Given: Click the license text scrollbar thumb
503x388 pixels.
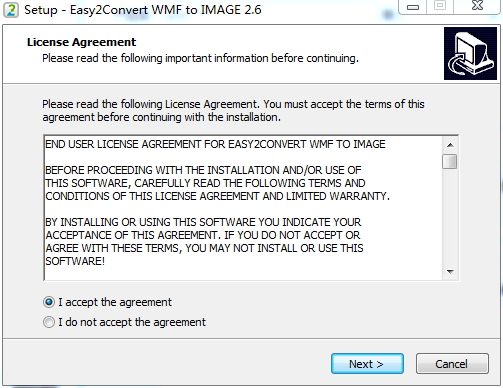Looking at the screenshot, I should click(450, 162).
